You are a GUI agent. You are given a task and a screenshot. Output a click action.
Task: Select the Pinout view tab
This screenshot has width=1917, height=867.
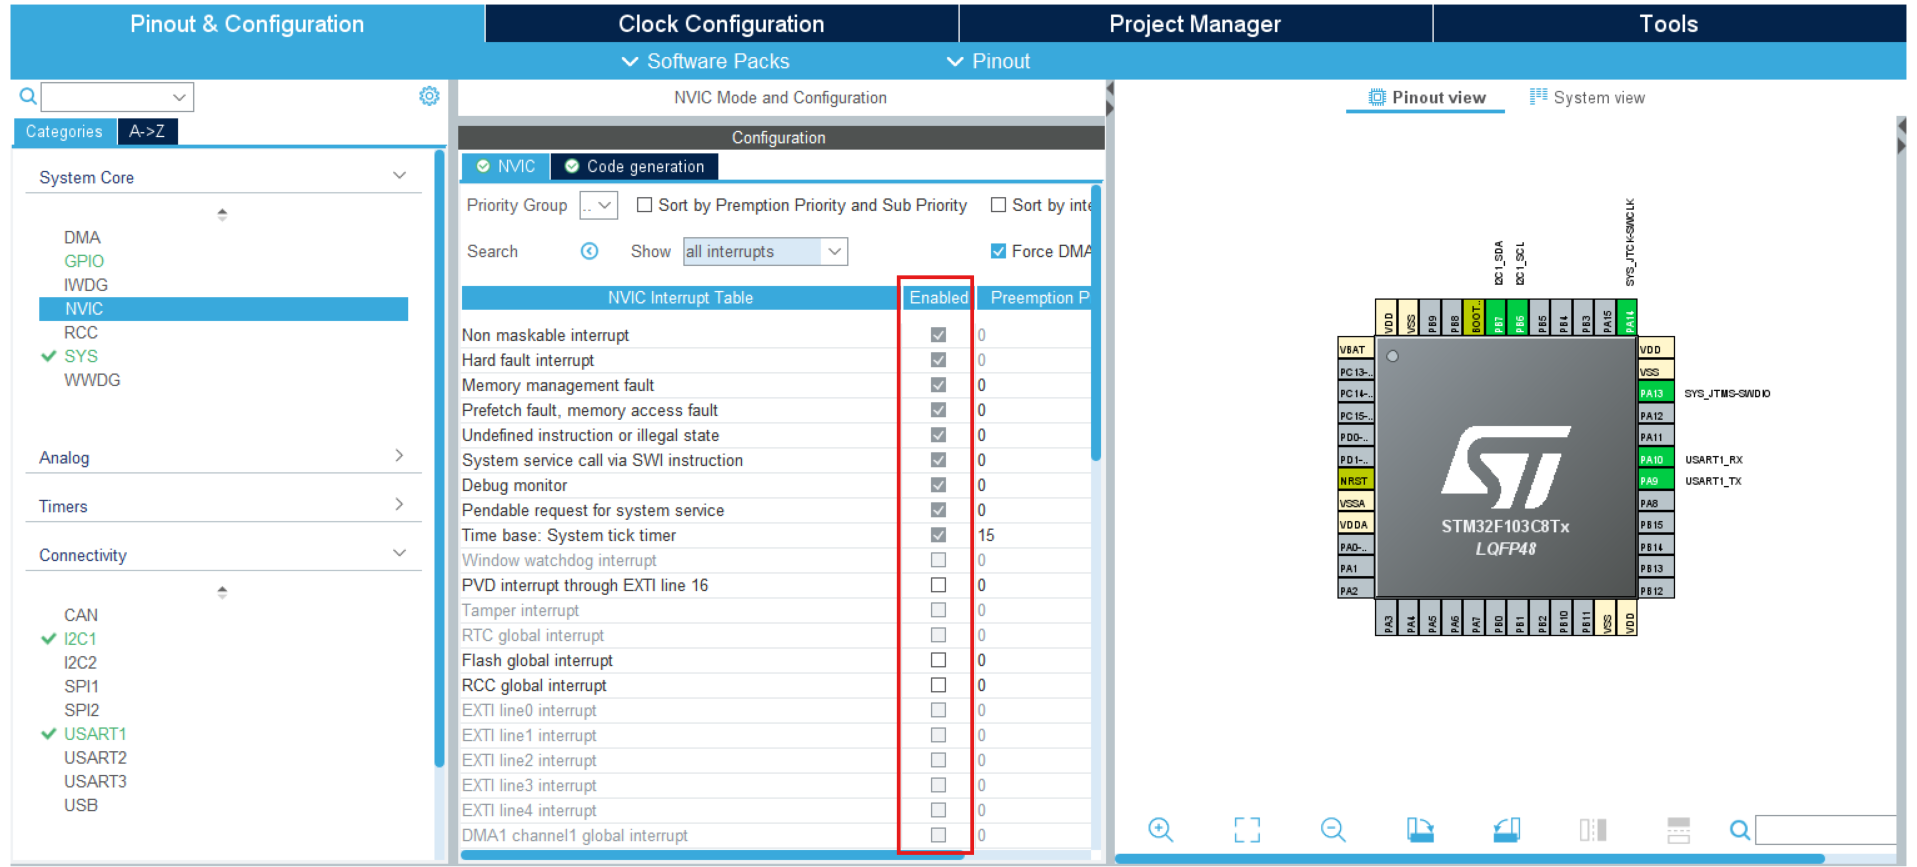coord(1426,97)
